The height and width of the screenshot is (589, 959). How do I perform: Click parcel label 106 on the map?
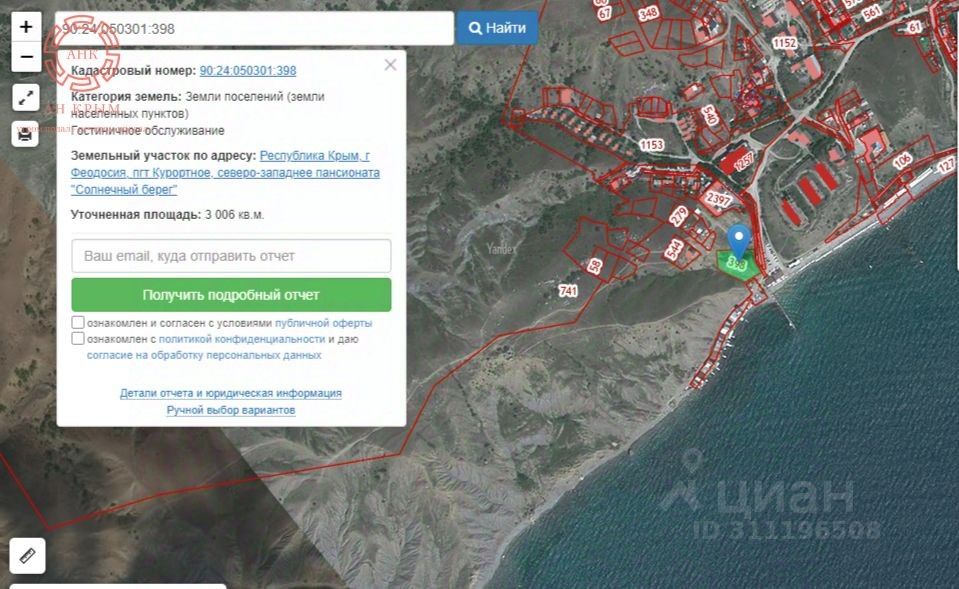pos(902,161)
